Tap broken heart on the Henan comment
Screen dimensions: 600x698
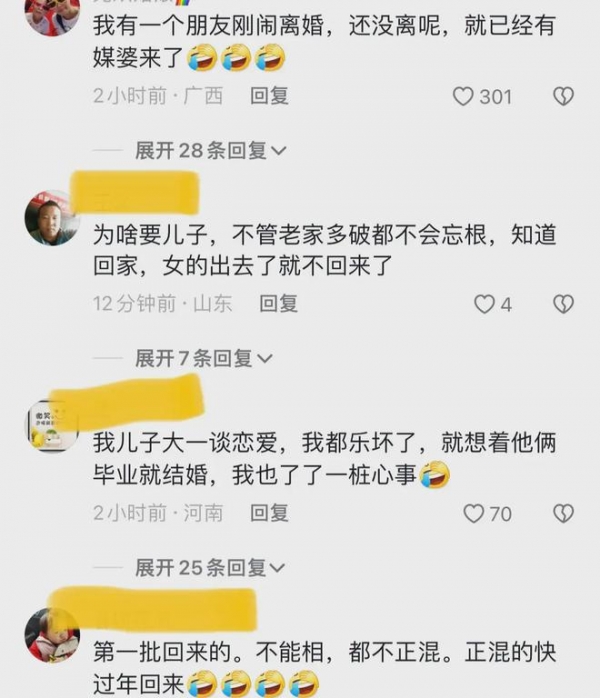(x=563, y=514)
